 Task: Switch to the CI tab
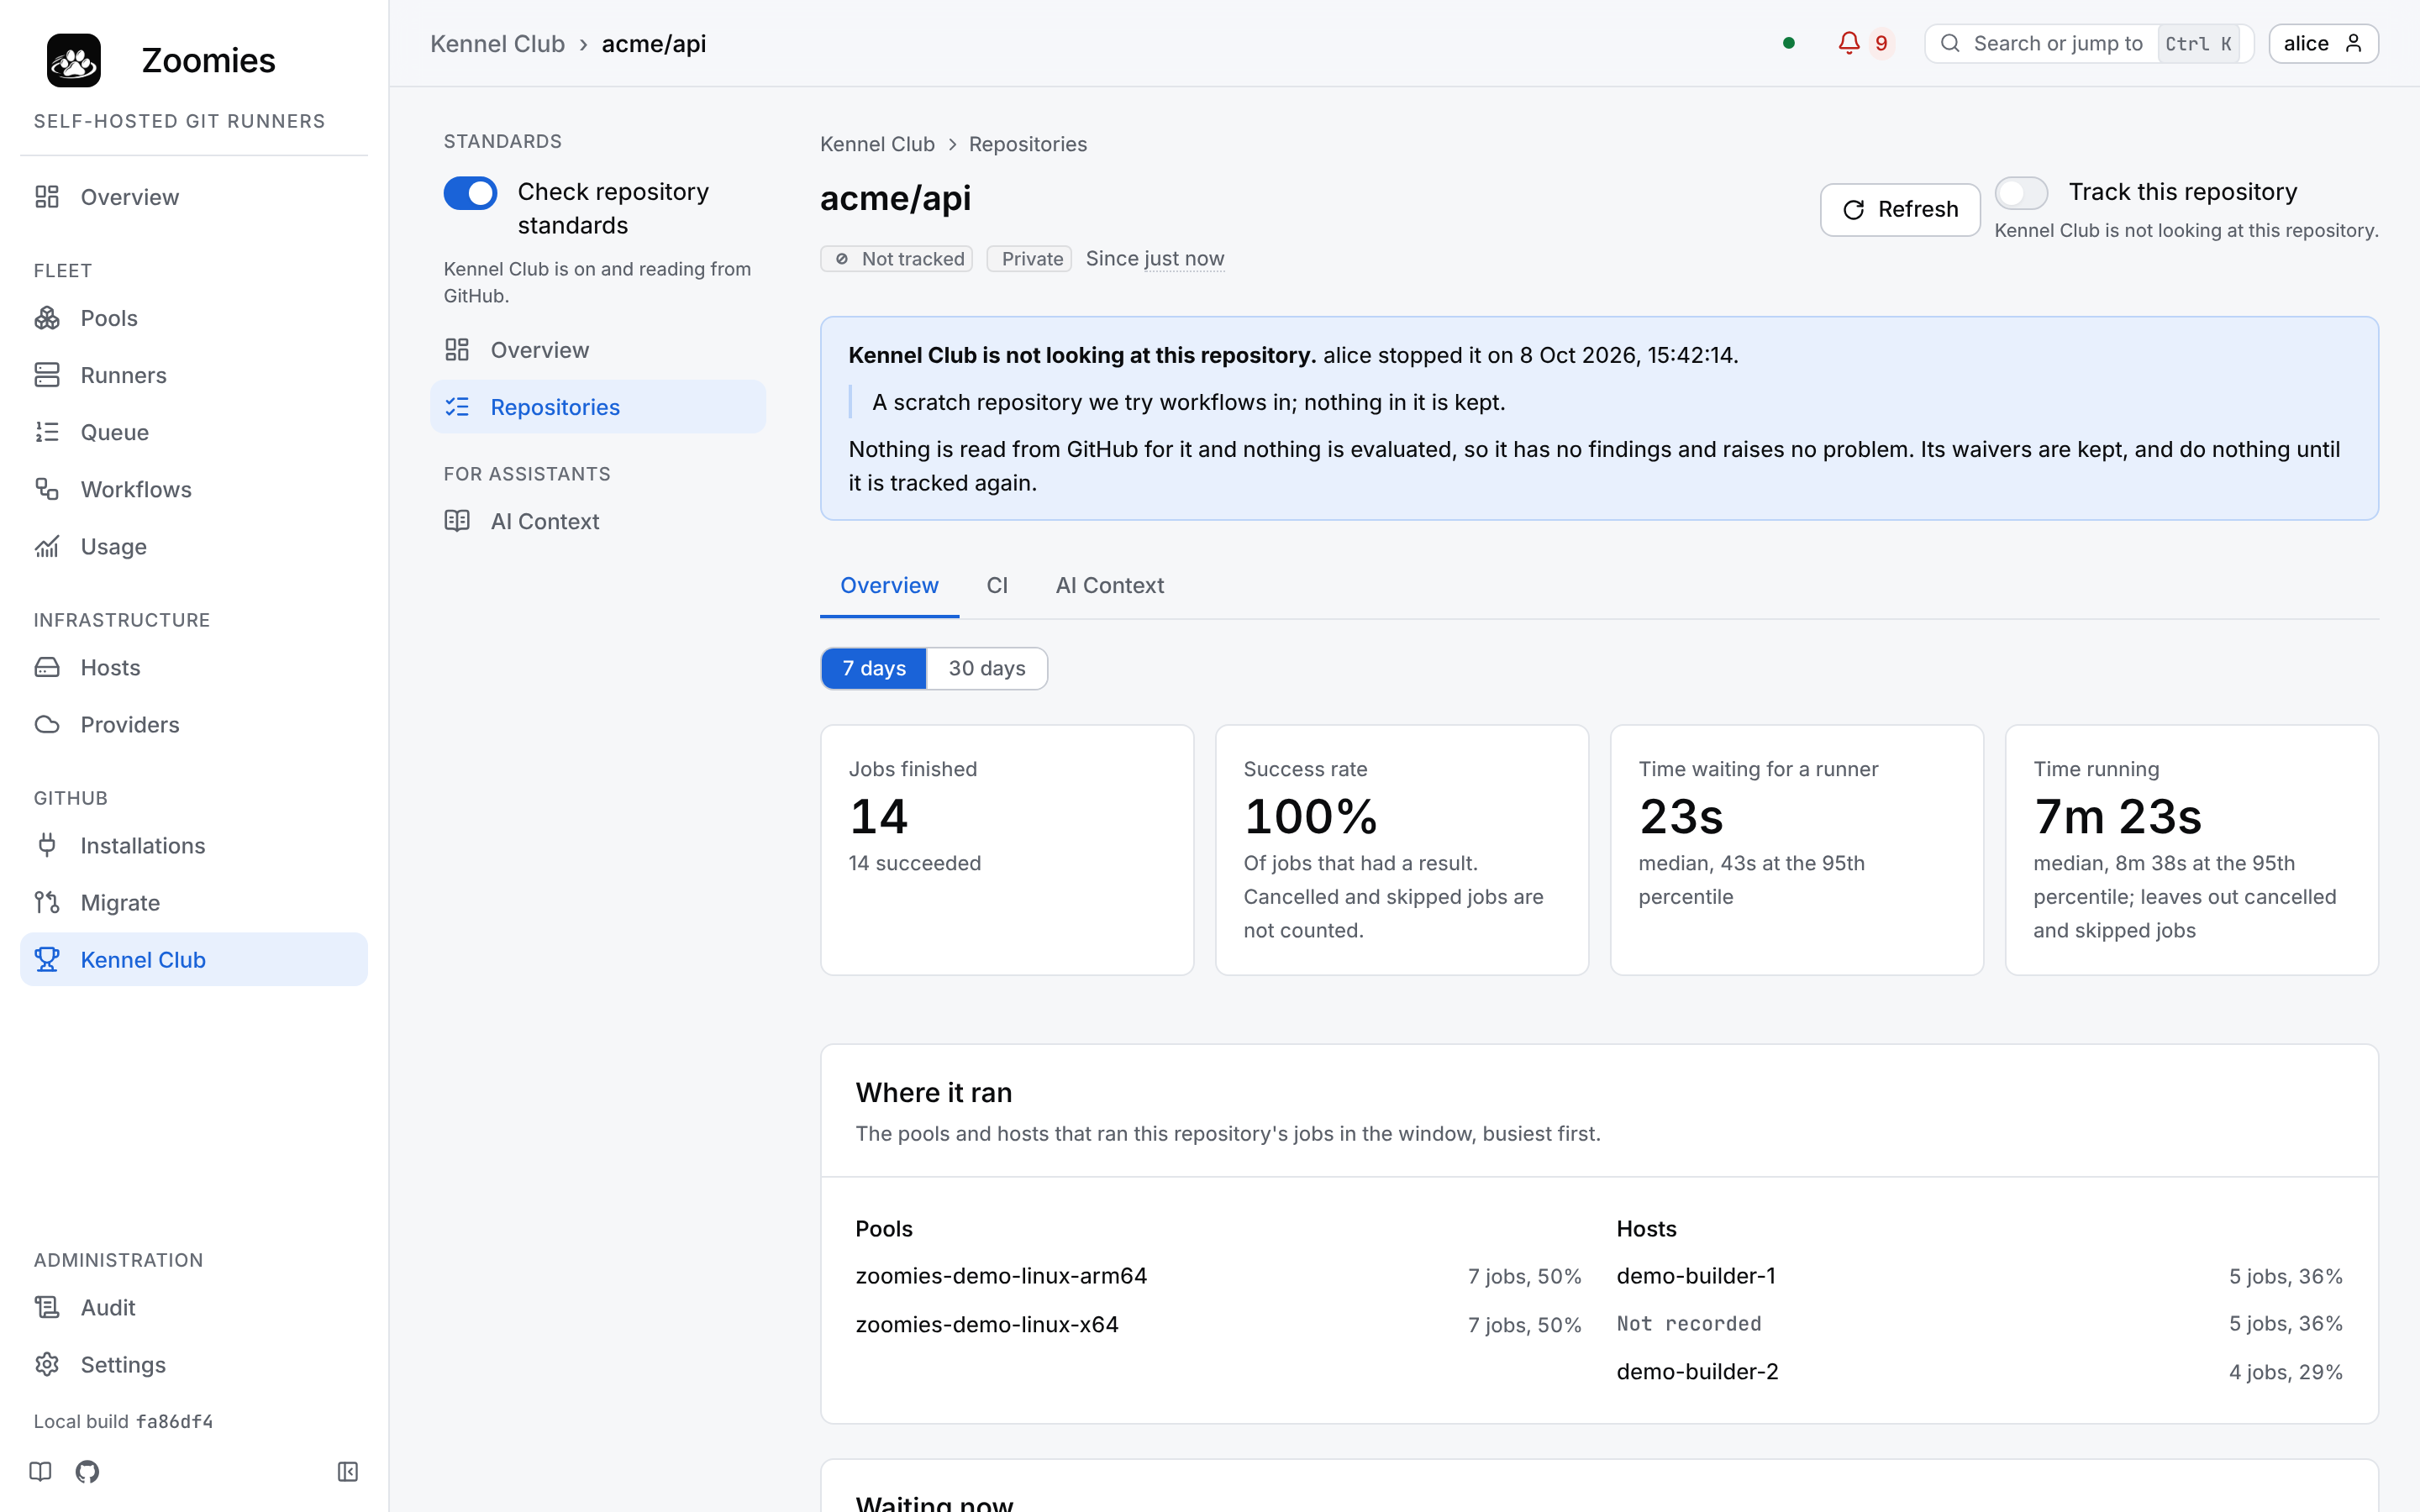(x=997, y=585)
